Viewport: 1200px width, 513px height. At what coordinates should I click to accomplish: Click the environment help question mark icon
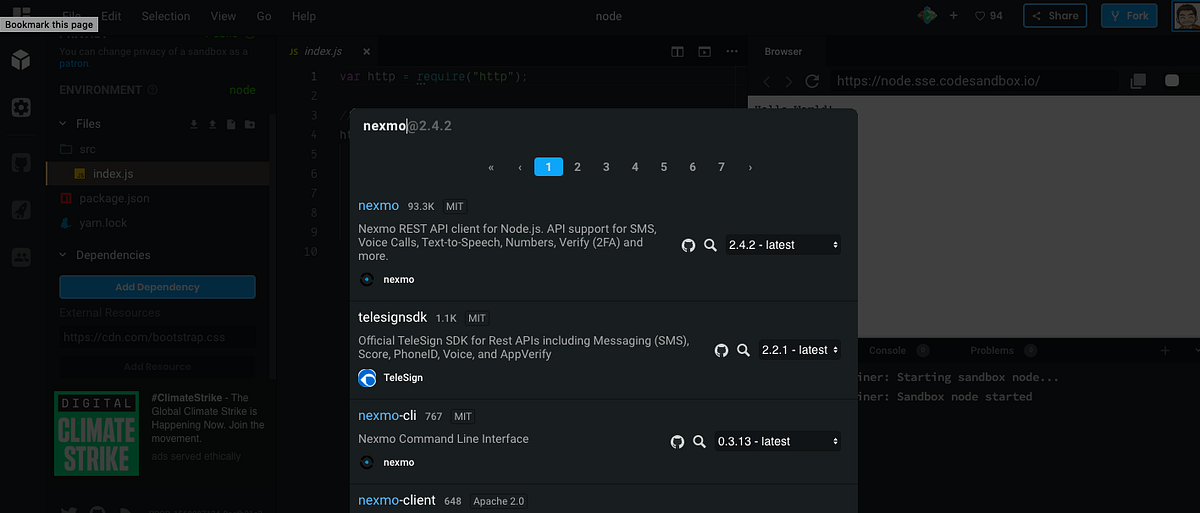(x=152, y=90)
